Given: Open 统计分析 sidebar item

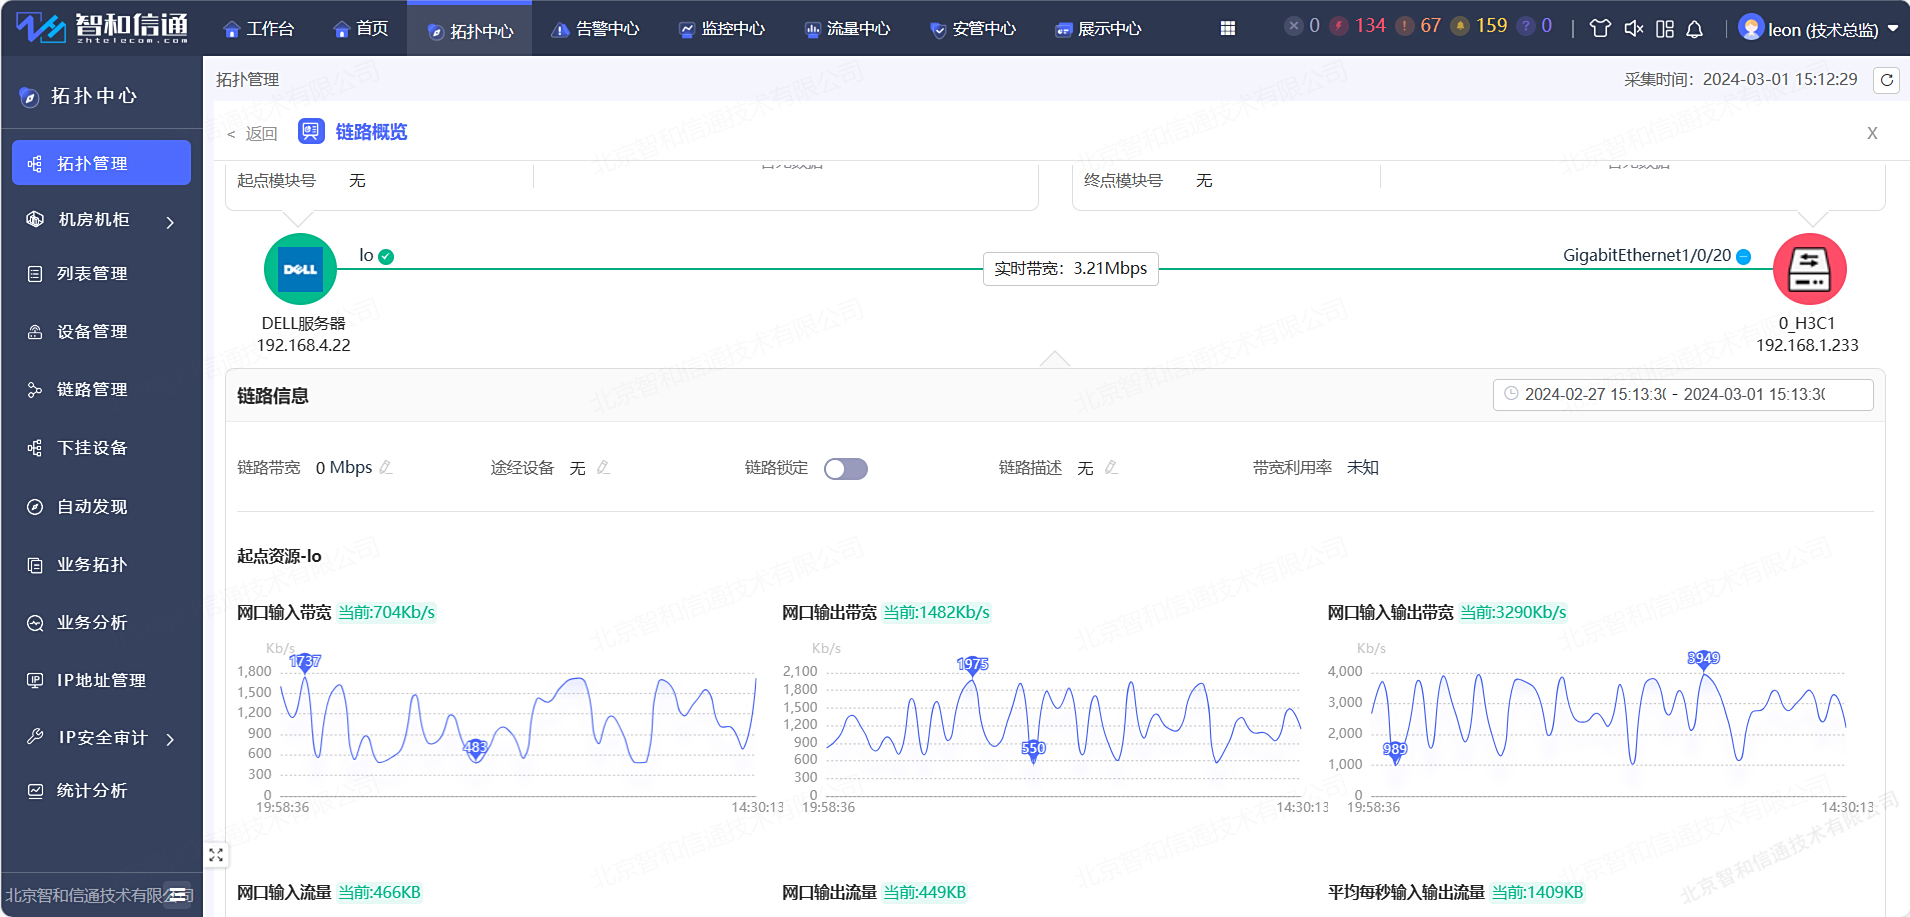Looking at the screenshot, I should pyautogui.click(x=101, y=790).
